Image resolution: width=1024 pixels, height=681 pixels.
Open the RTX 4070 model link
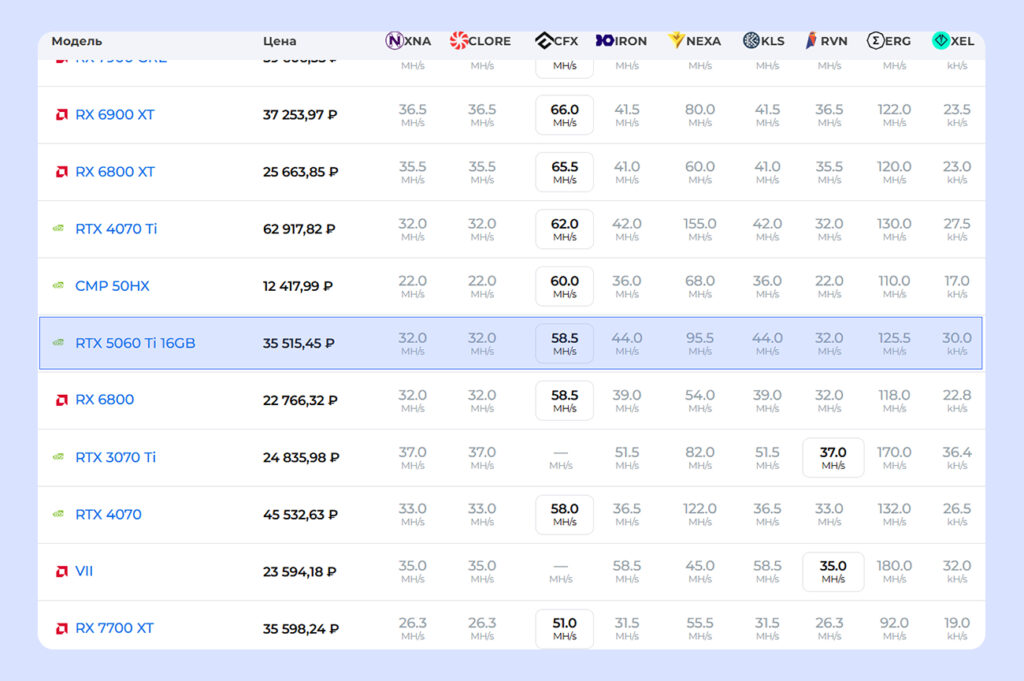108,515
